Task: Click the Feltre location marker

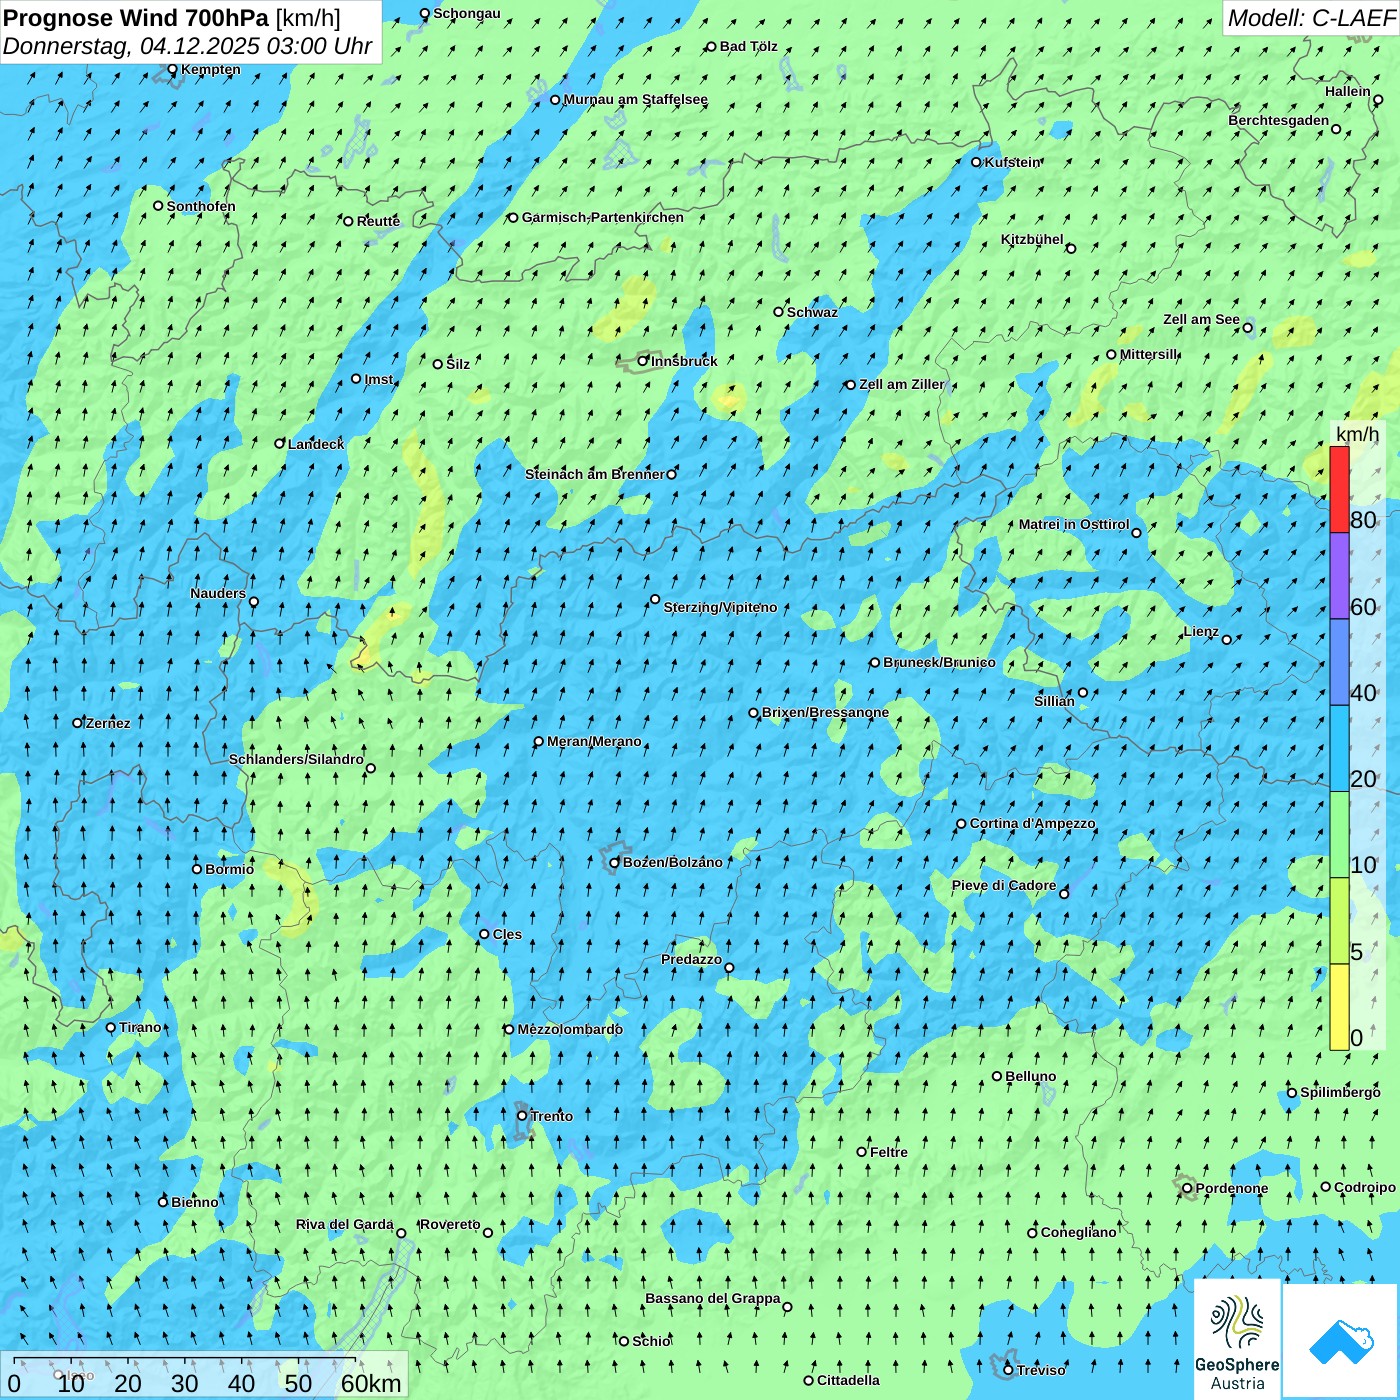Action: point(861,1152)
